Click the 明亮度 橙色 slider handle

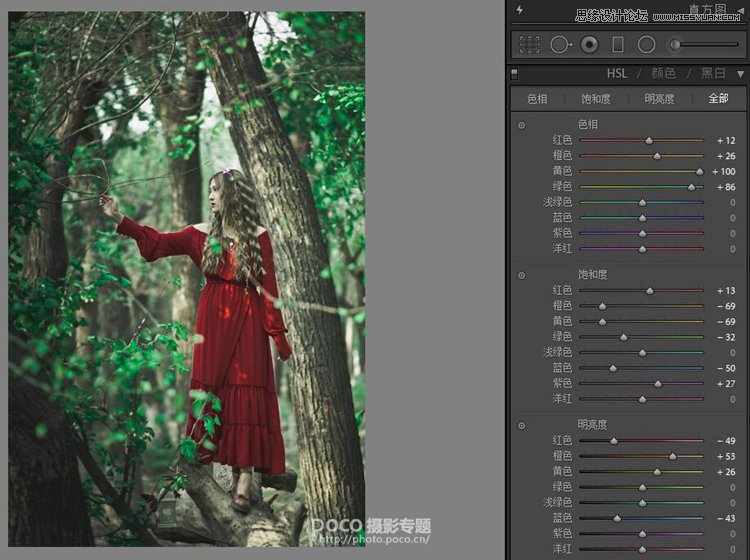(673, 456)
